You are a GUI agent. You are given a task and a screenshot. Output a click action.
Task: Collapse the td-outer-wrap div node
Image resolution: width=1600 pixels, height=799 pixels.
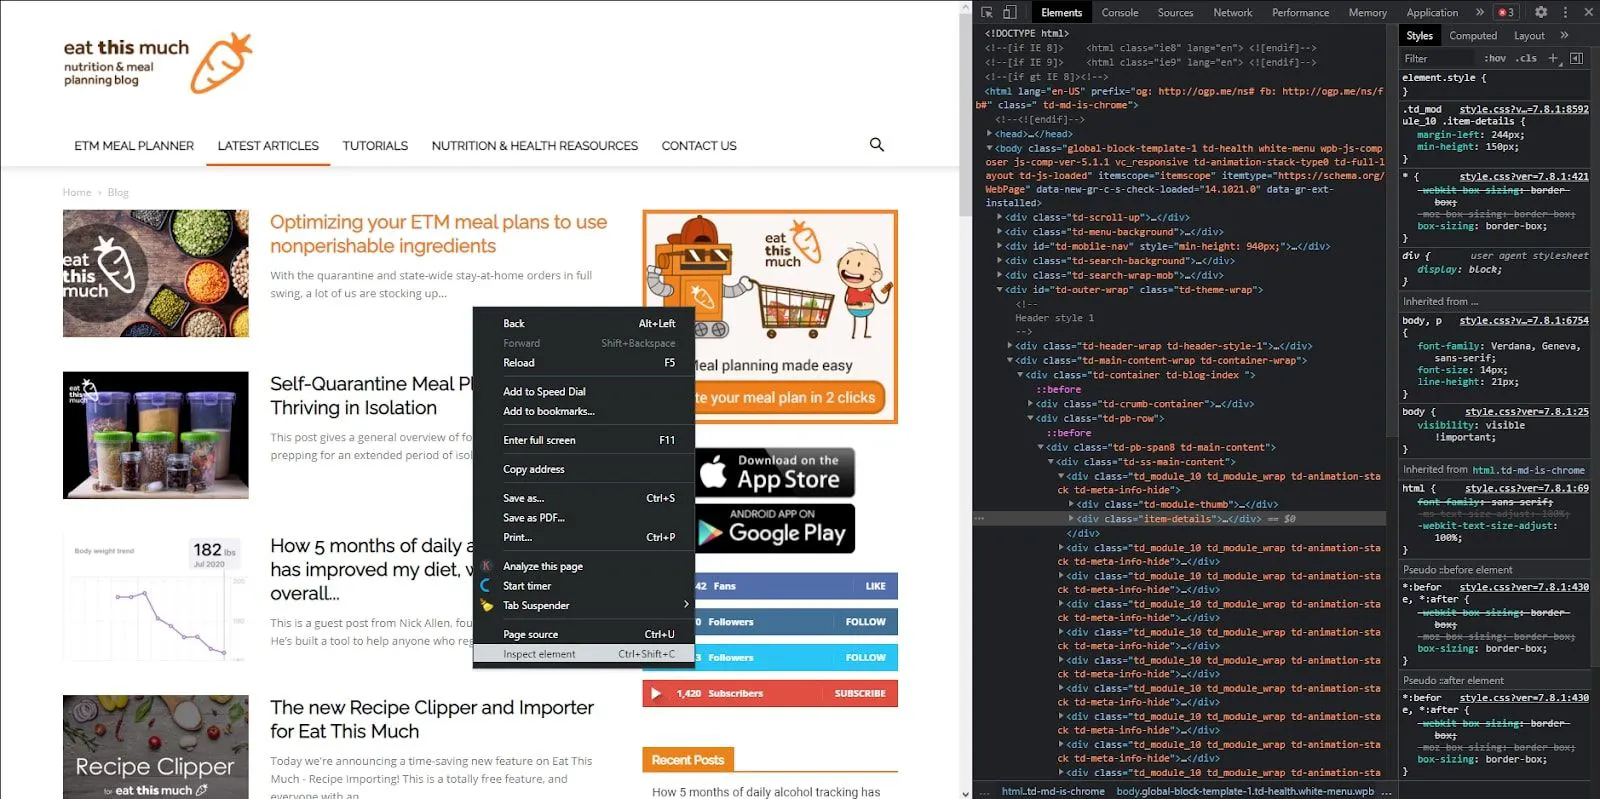[x=999, y=290]
